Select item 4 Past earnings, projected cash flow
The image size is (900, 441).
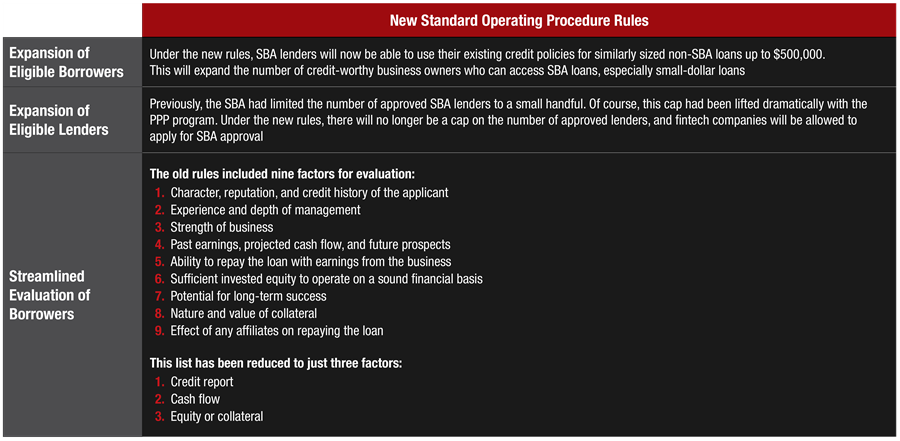click(x=302, y=245)
